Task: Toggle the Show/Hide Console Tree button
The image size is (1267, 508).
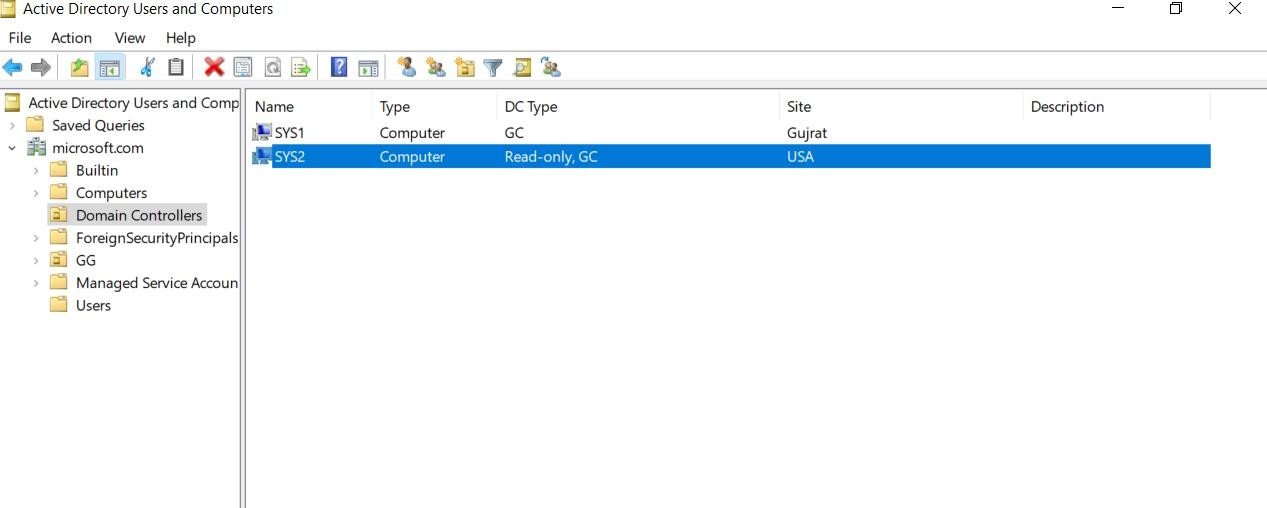Action: 110,68
